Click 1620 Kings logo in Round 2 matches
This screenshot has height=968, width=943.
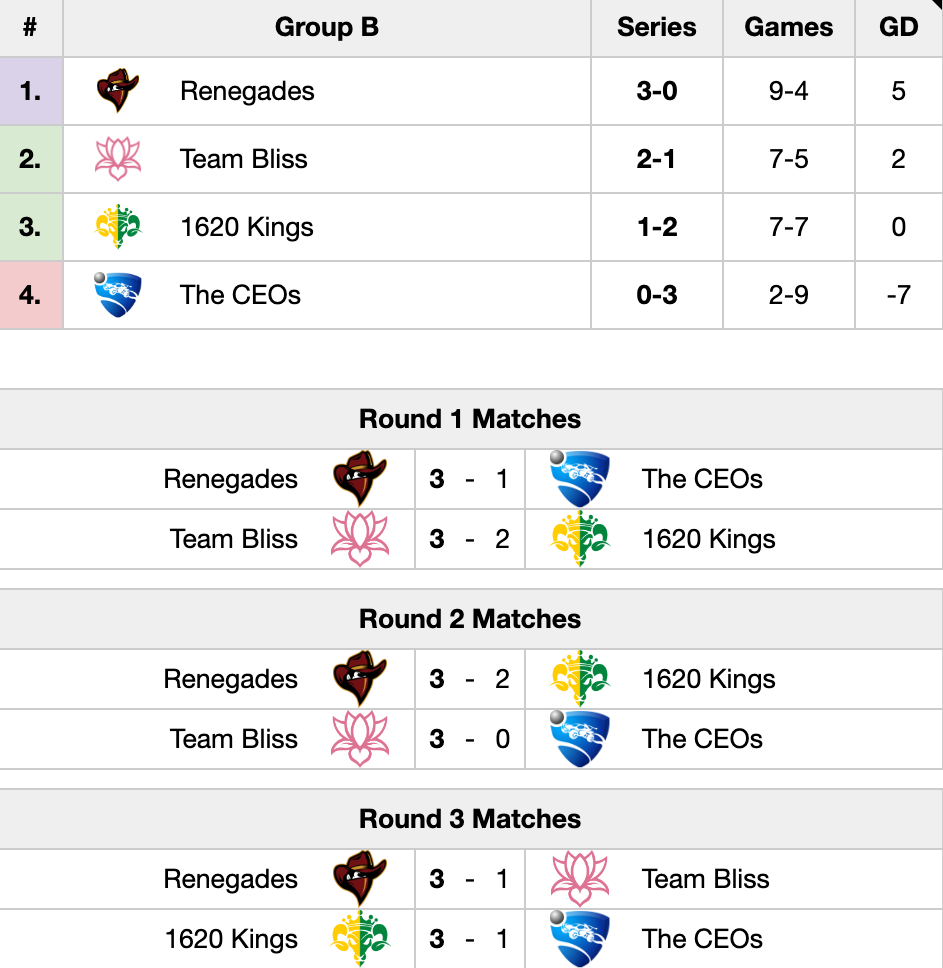pos(580,678)
